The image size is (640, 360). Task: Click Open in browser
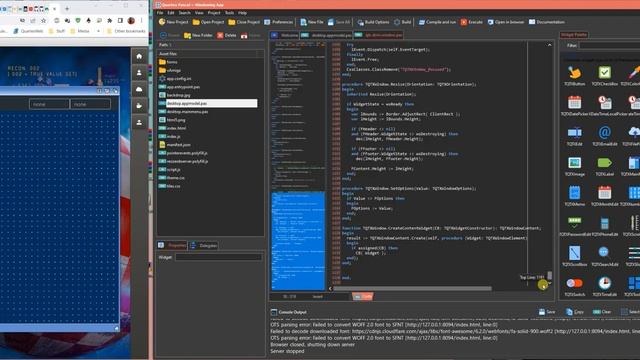(506, 22)
